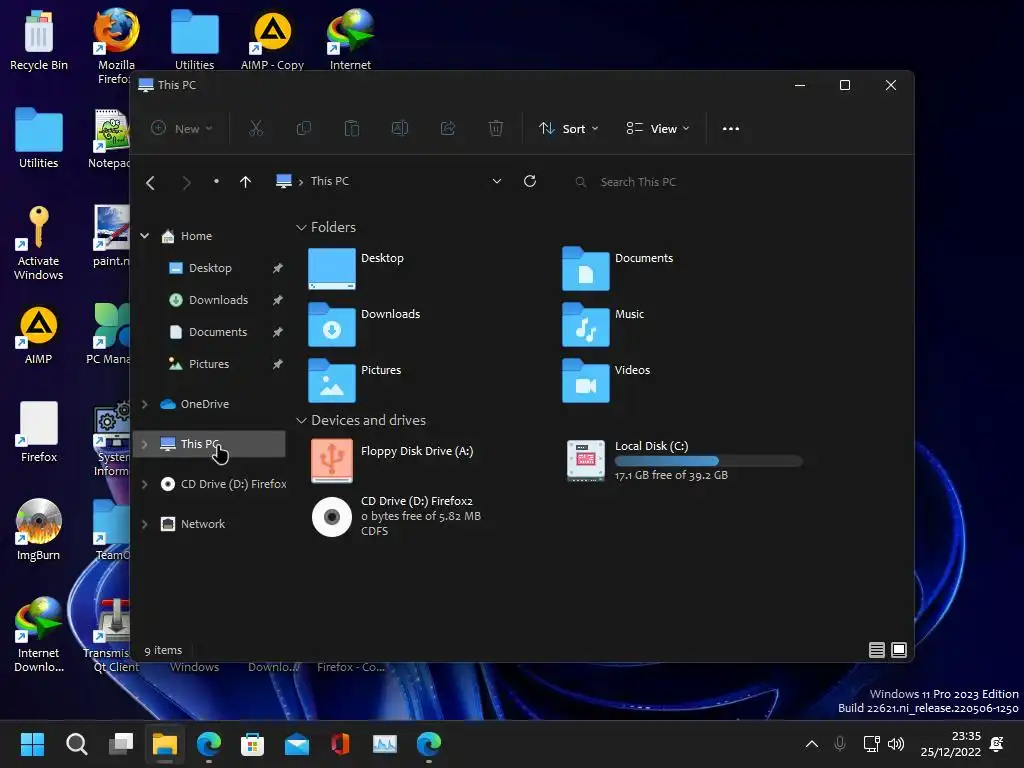This screenshot has width=1024, height=768.
Task: Click the Paste clipboard icon in toolbar
Action: 351,129
